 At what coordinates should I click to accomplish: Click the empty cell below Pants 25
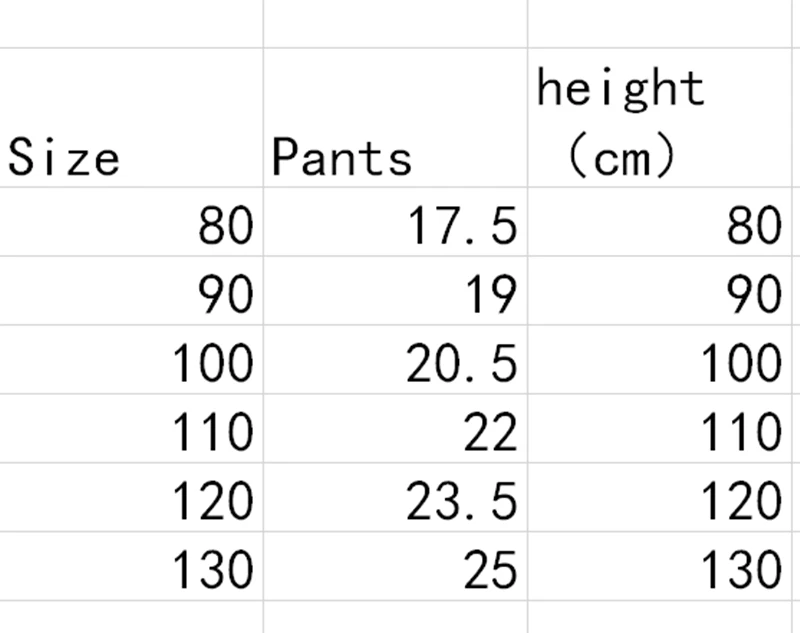pyautogui.click(x=395, y=617)
